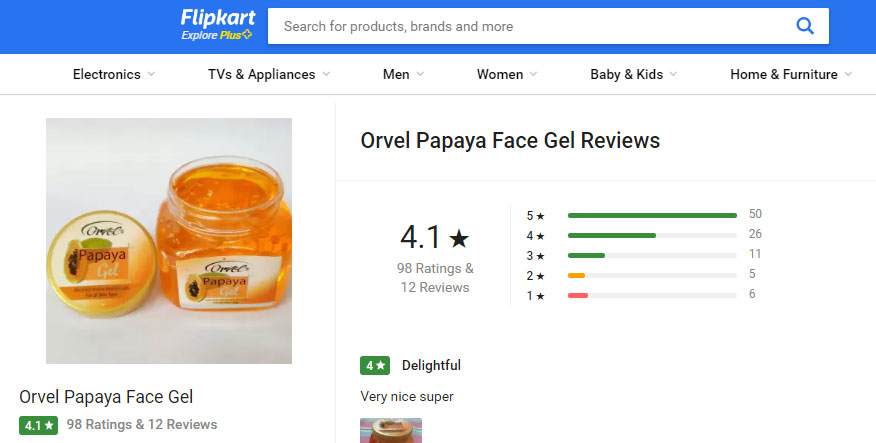Screen dimensions: 876x443
Task: Click the 98 Ratings & 12 Reviews link under the title
Action: point(142,425)
